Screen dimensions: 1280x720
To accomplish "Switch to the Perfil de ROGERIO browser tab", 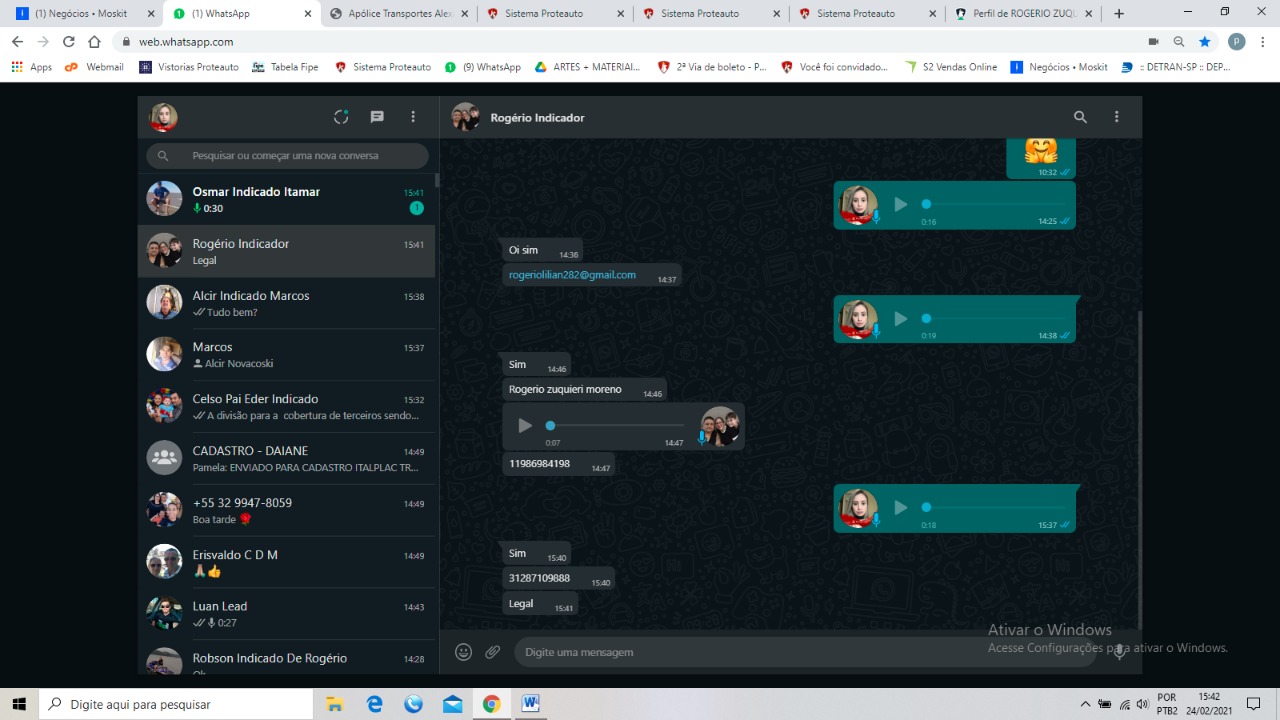I will click(1020, 14).
